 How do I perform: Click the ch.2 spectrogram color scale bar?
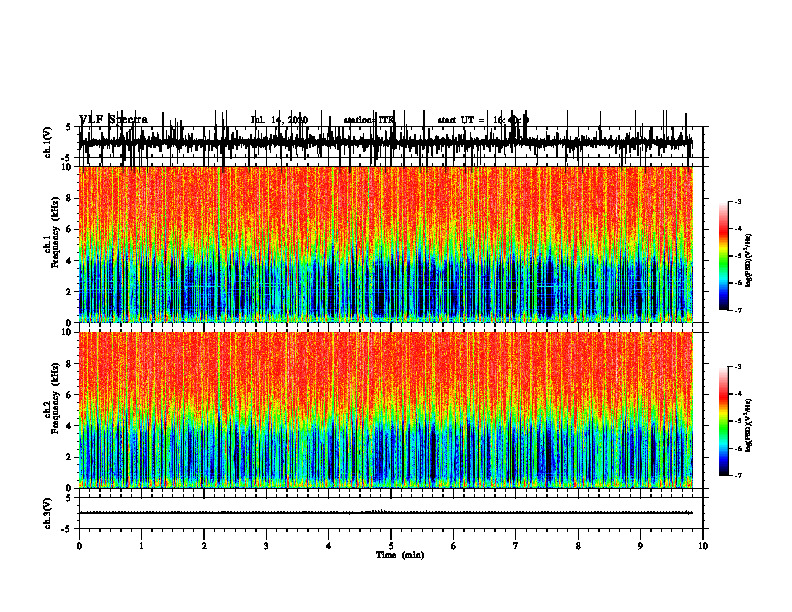724,421
